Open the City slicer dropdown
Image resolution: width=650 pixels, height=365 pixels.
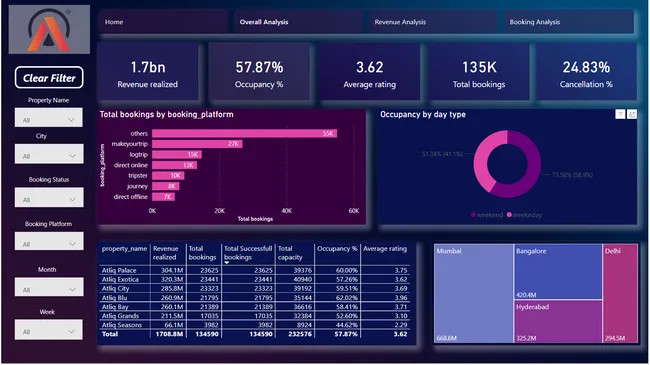(49, 154)
